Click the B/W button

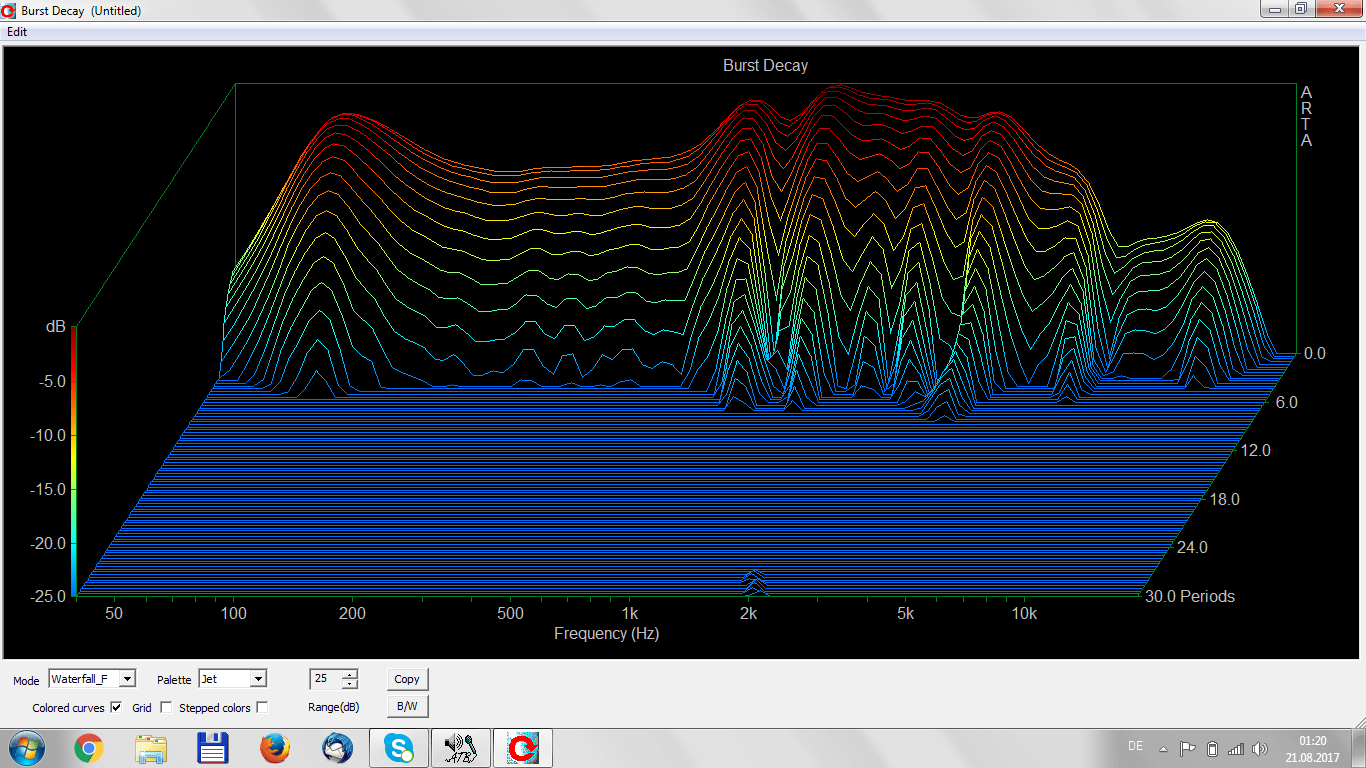[407, 706]
